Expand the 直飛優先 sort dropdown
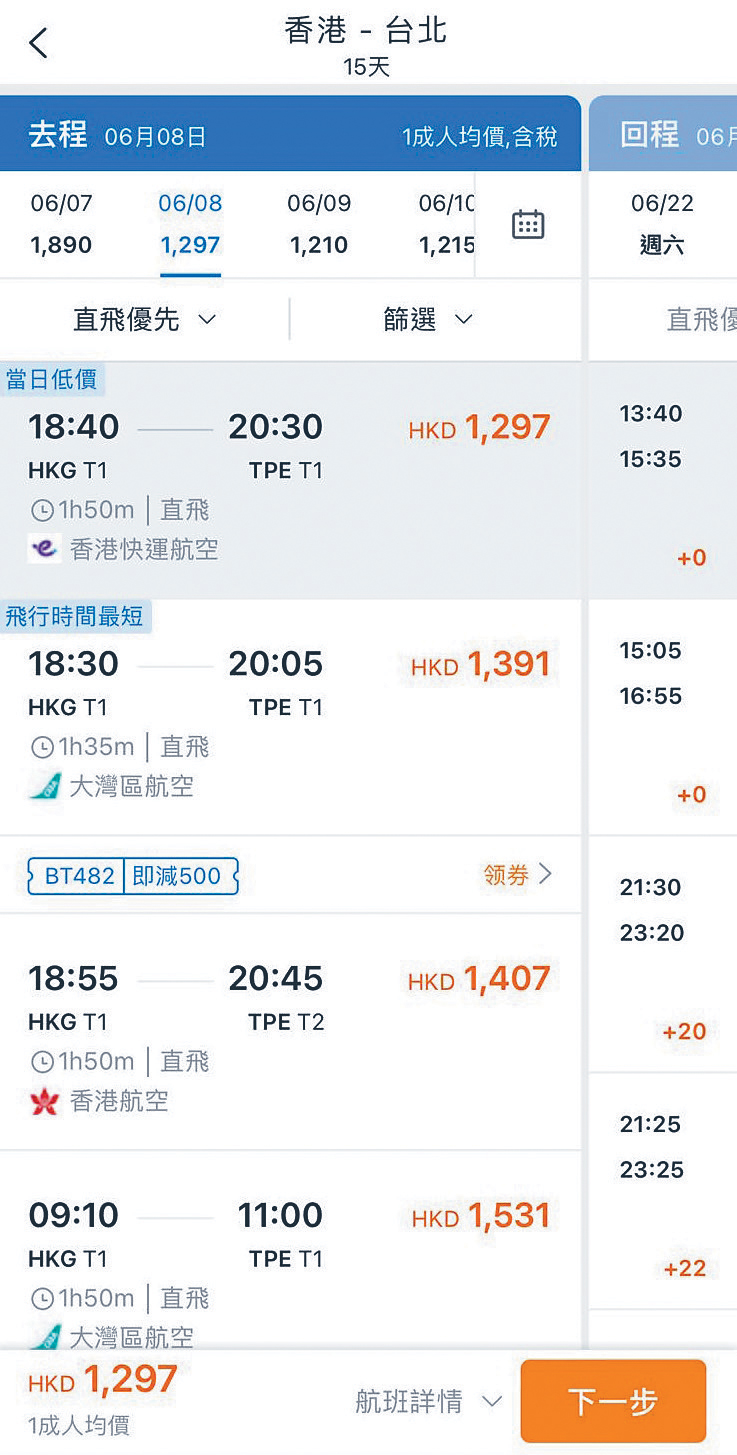 pos(145,319)
